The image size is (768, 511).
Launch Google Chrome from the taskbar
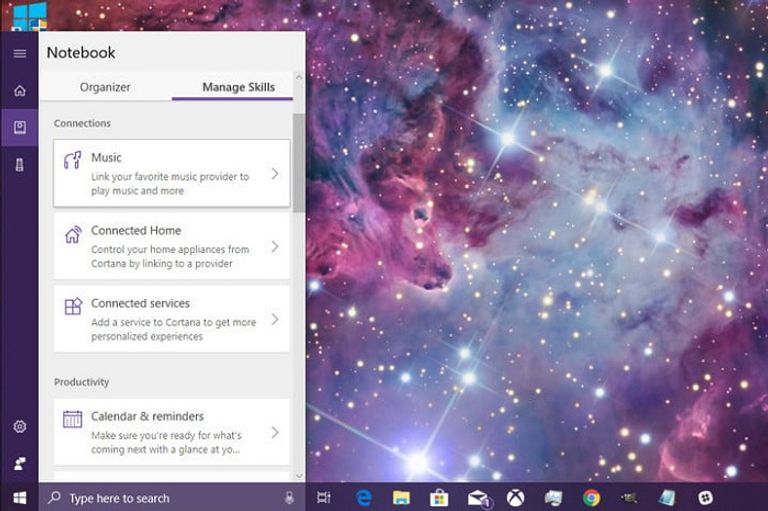pos(592,497)
